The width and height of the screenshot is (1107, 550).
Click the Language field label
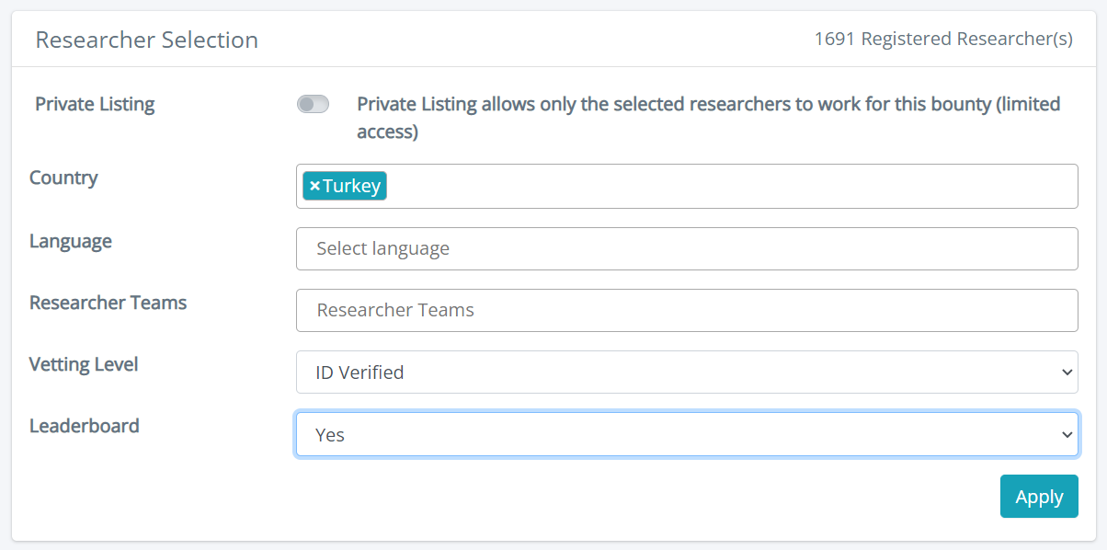pyautogui.click(x=71, y=241)
